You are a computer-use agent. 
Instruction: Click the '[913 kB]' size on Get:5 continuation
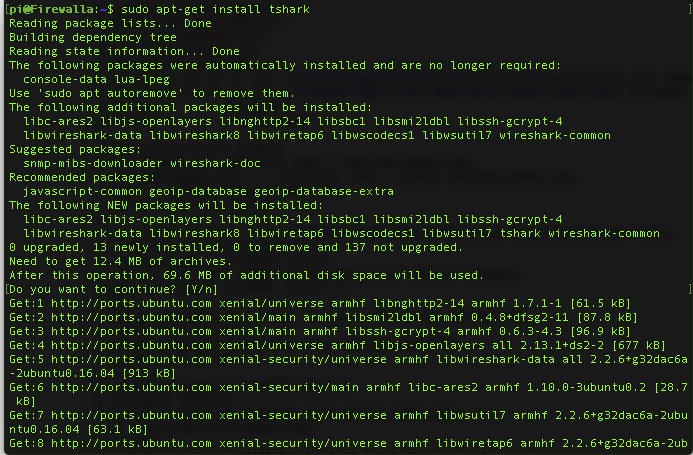pos(149,373)
